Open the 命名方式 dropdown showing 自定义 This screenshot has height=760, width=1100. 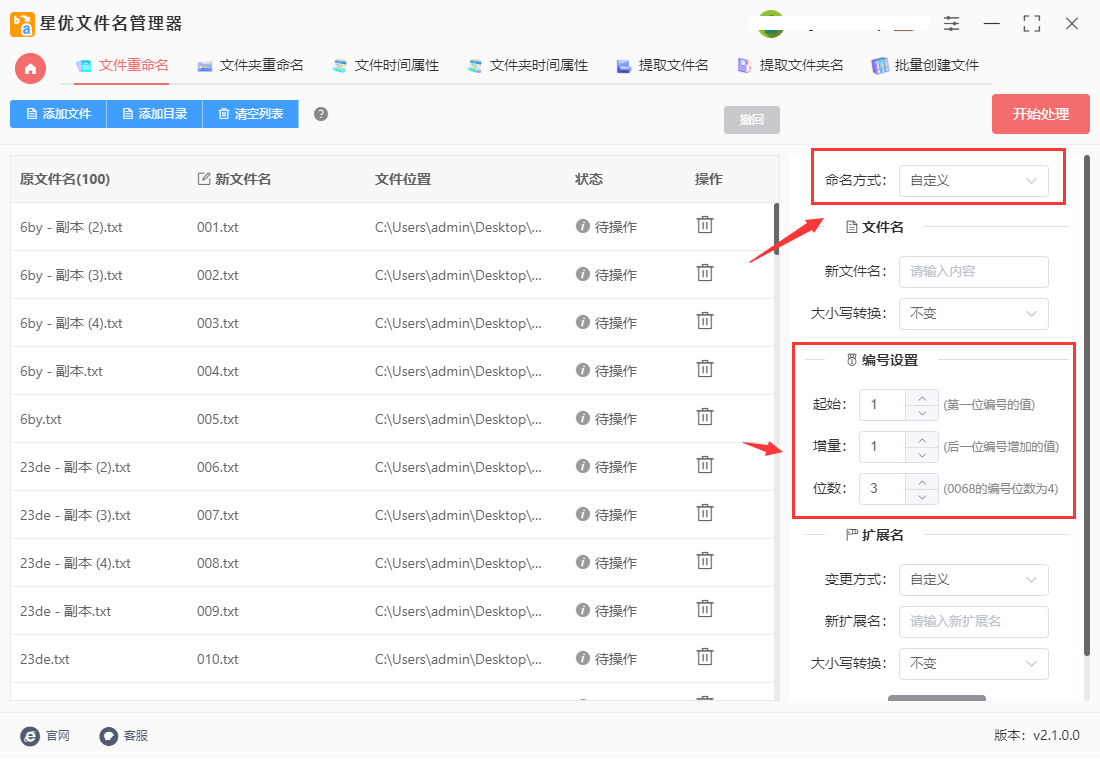coord(973,180)
